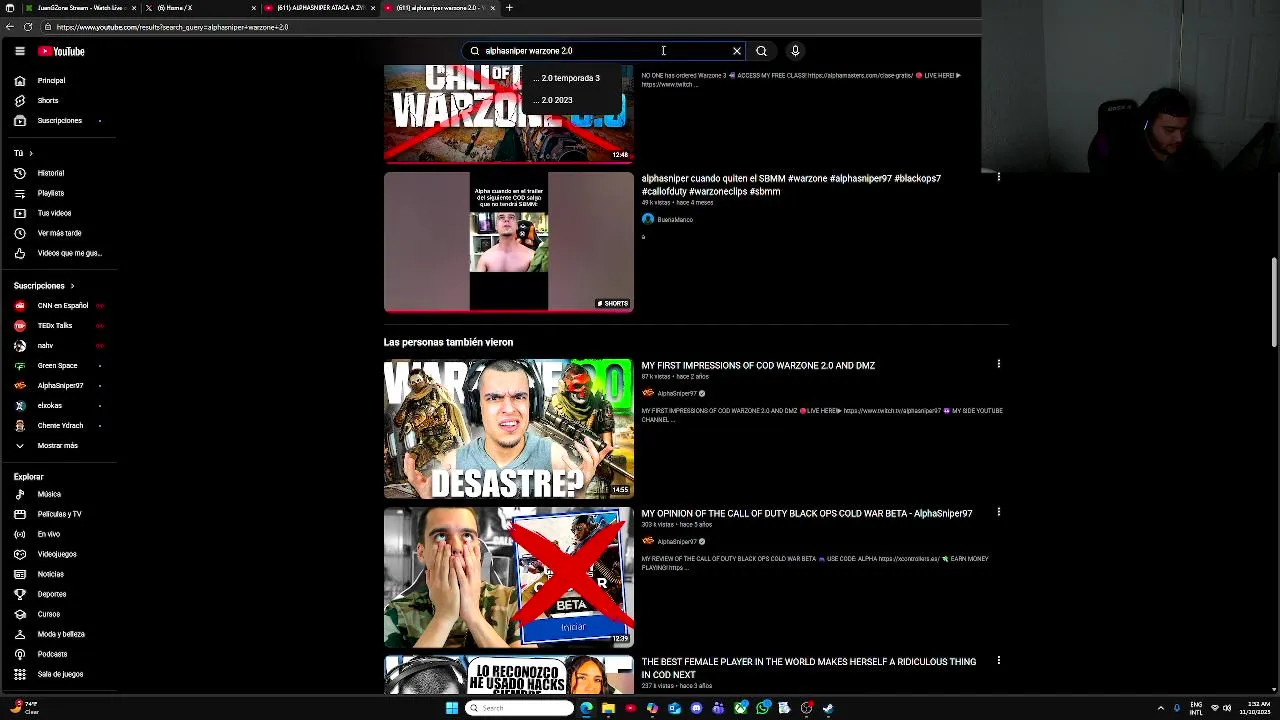Open options menu for FIRST IMPRESSIONS video
This screenshot has width=1280, height=720.
point(998,364)
